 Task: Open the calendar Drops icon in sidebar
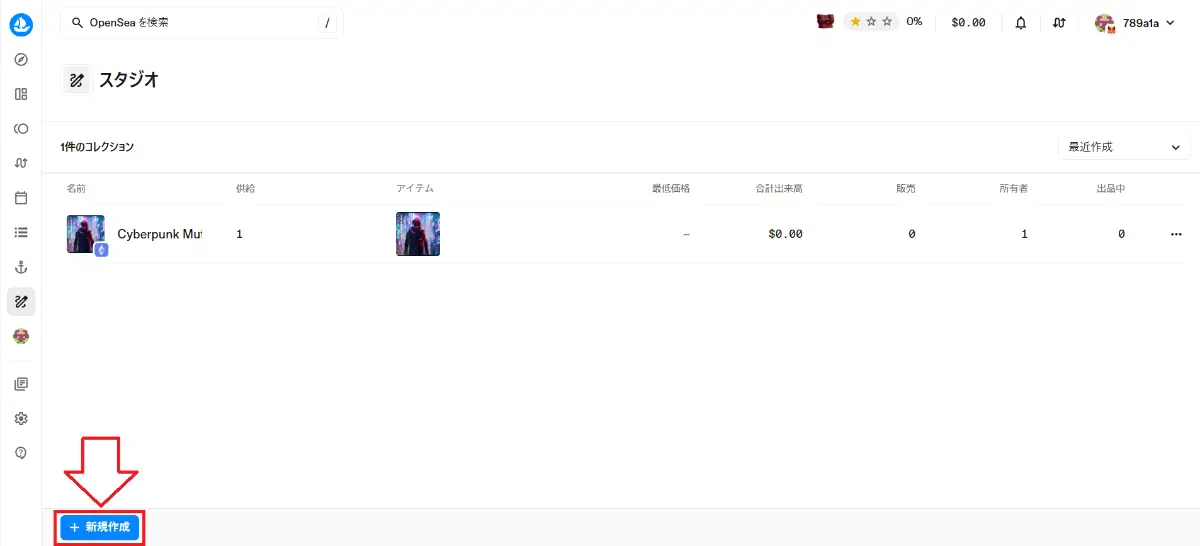click(x=21, y=198)
